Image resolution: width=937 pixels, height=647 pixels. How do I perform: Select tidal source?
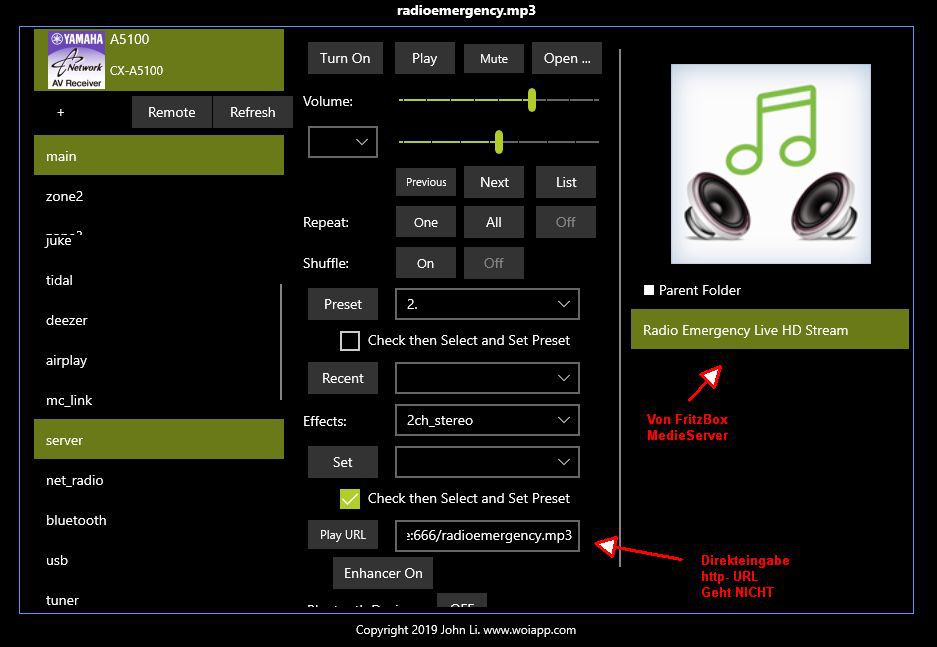point(159,280)
